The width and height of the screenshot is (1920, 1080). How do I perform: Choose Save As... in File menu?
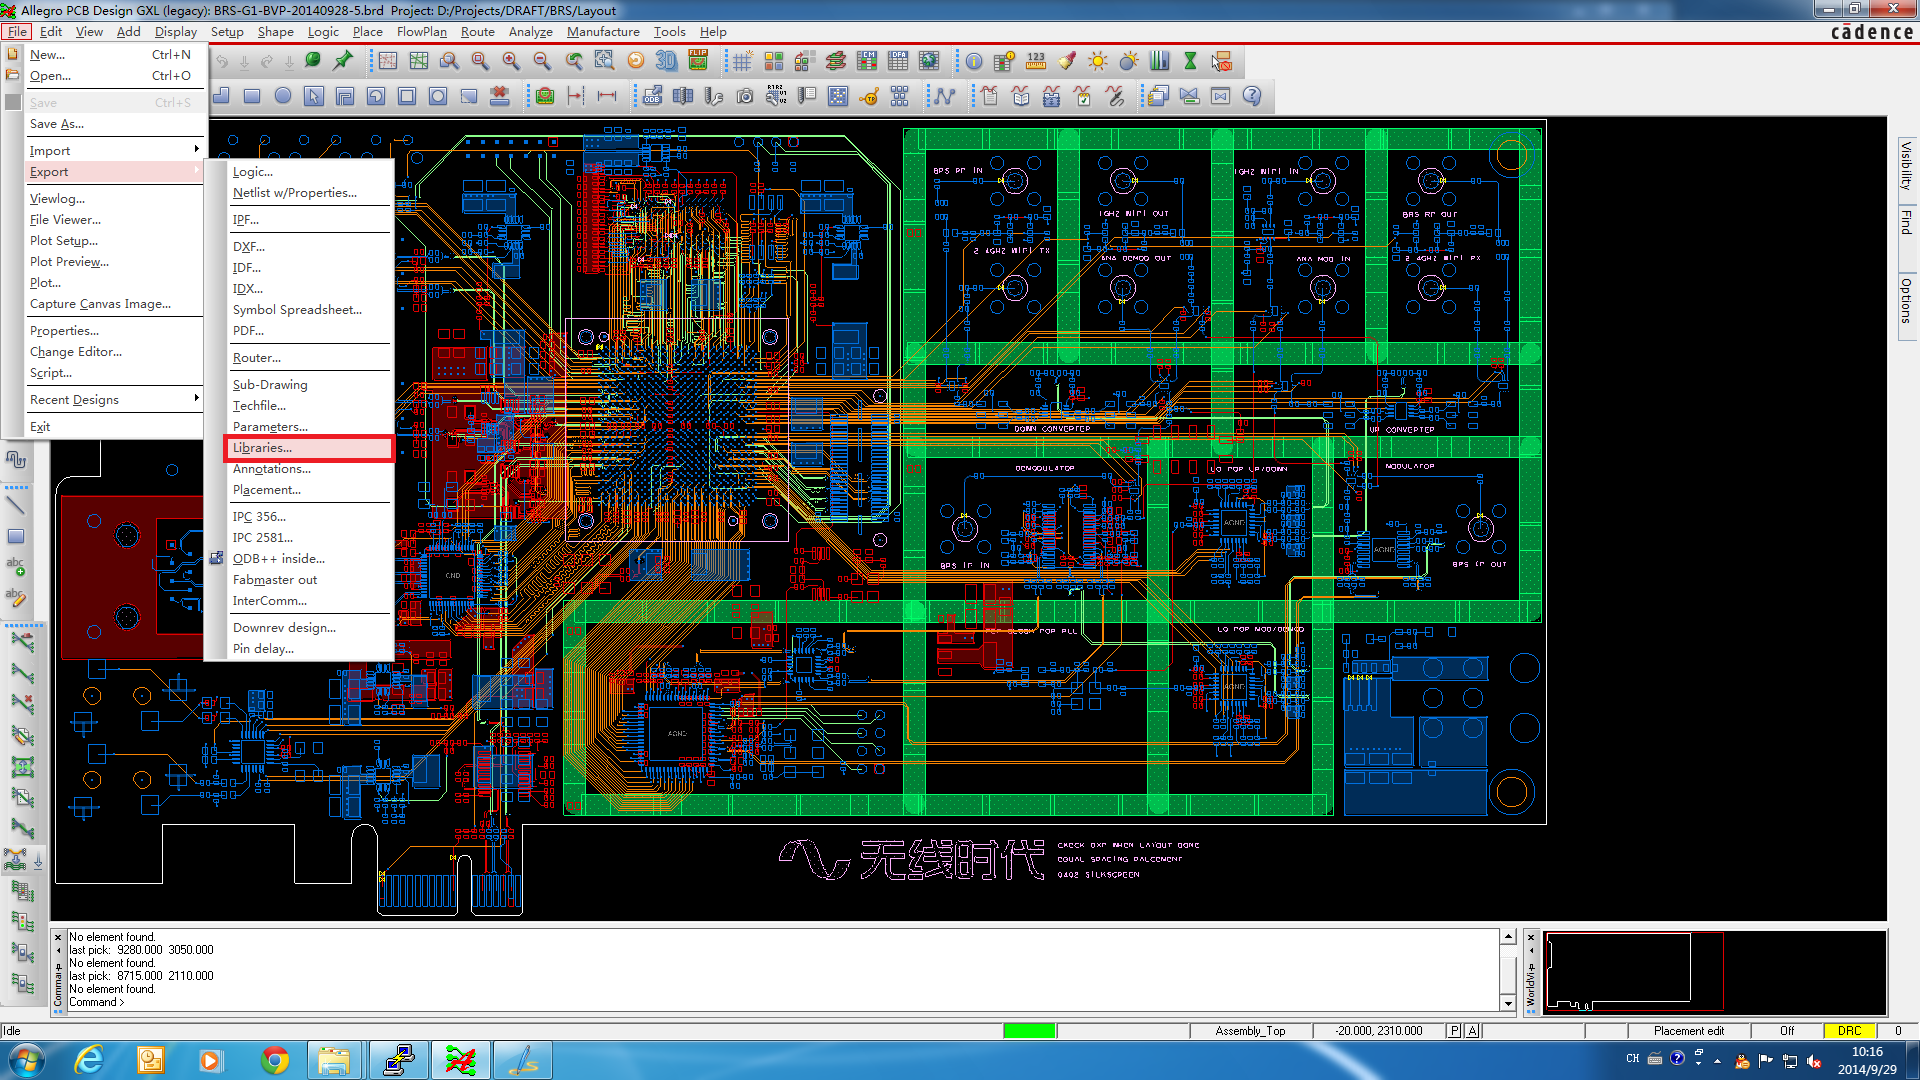(114, 124)
